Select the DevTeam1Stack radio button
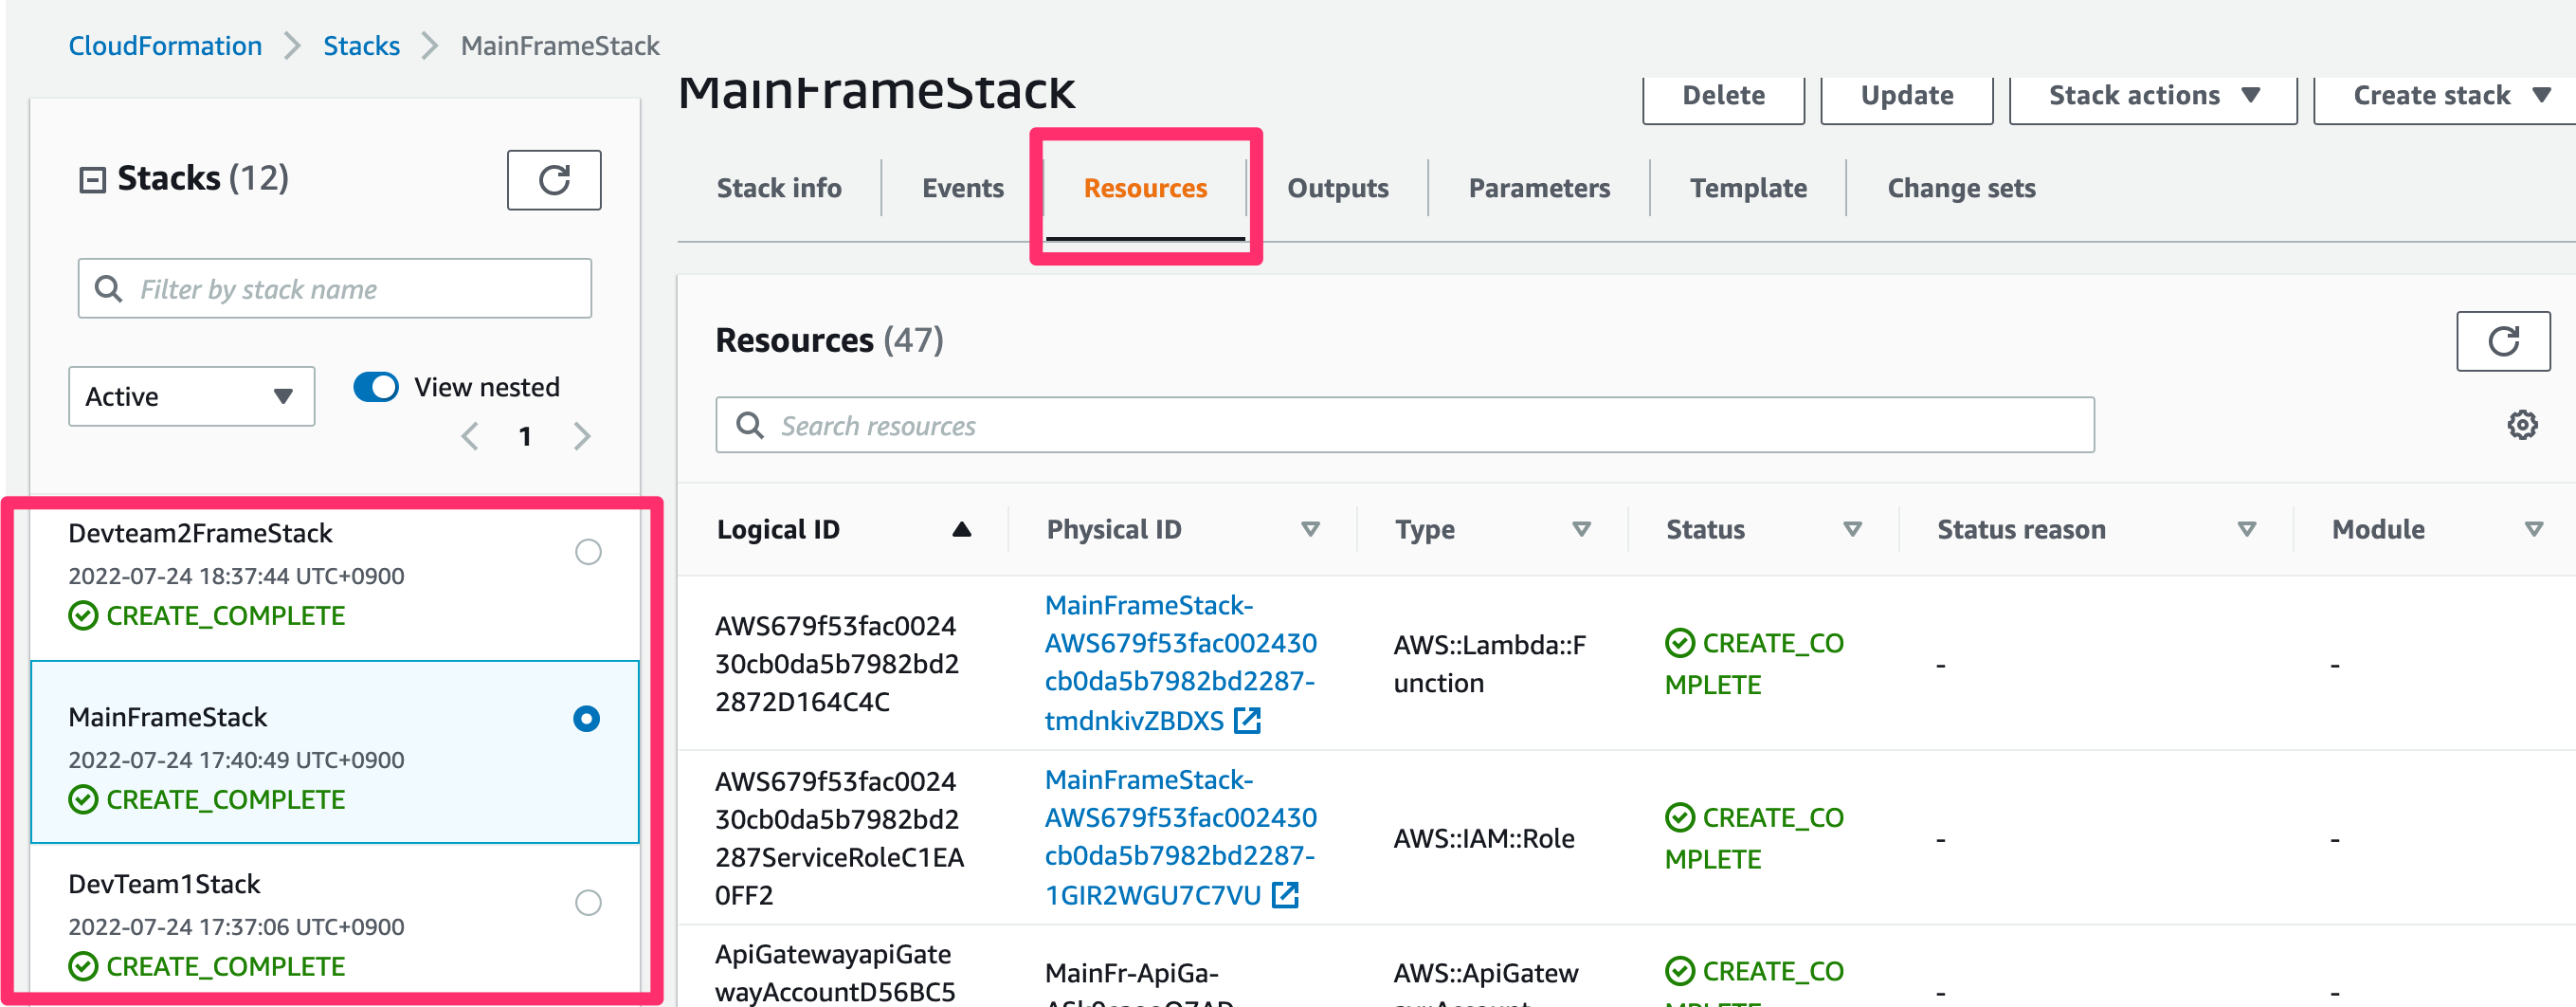Screen dimensions: 2576x1007 click(x=588, y=903)
